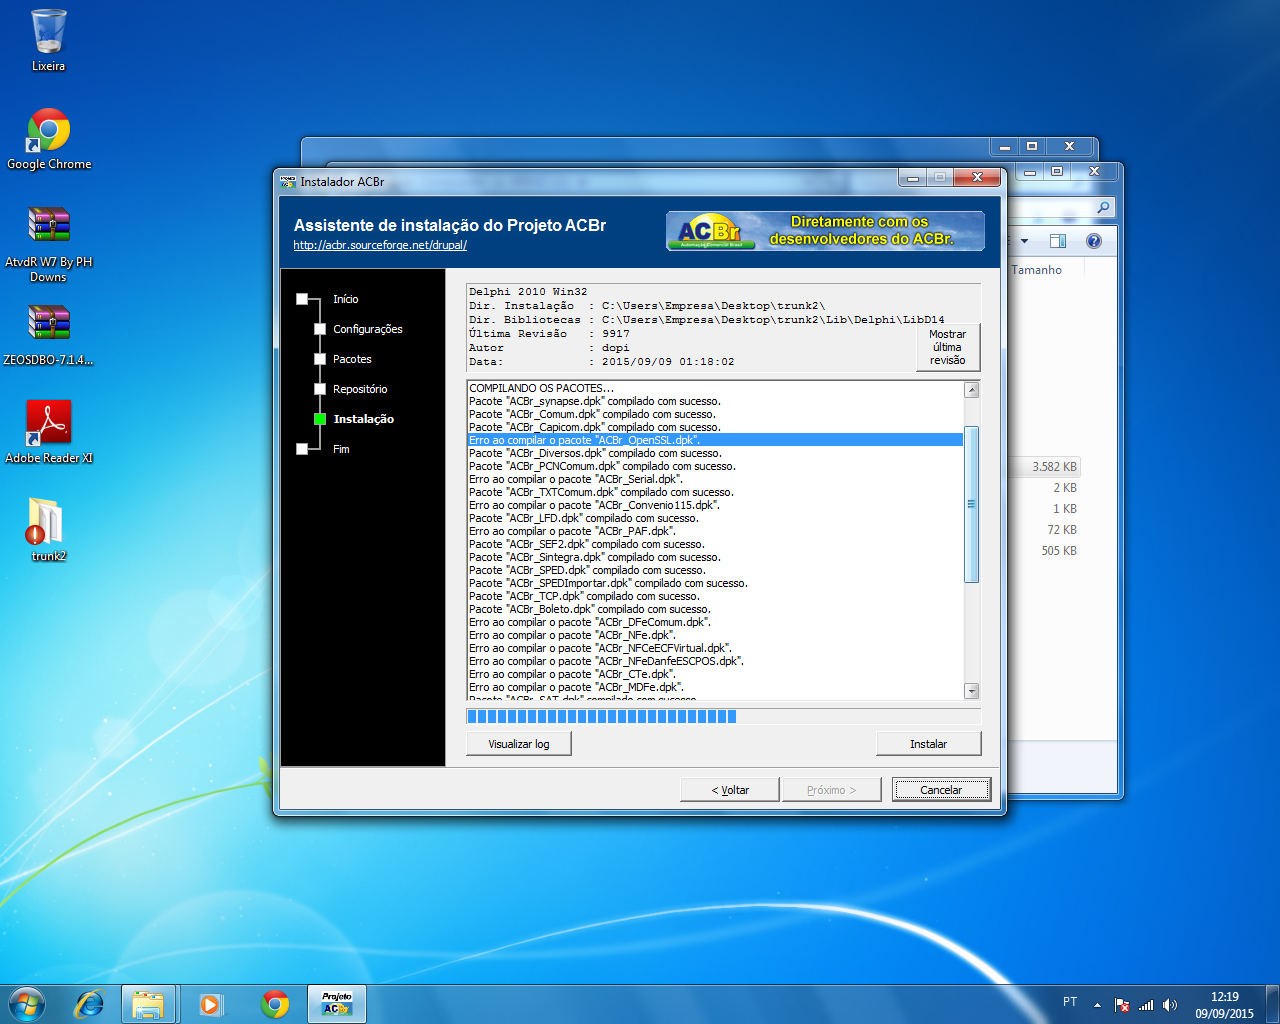Select the Adobe Reader XI desktop icon

pyautogui.click(x=48, y=432)
